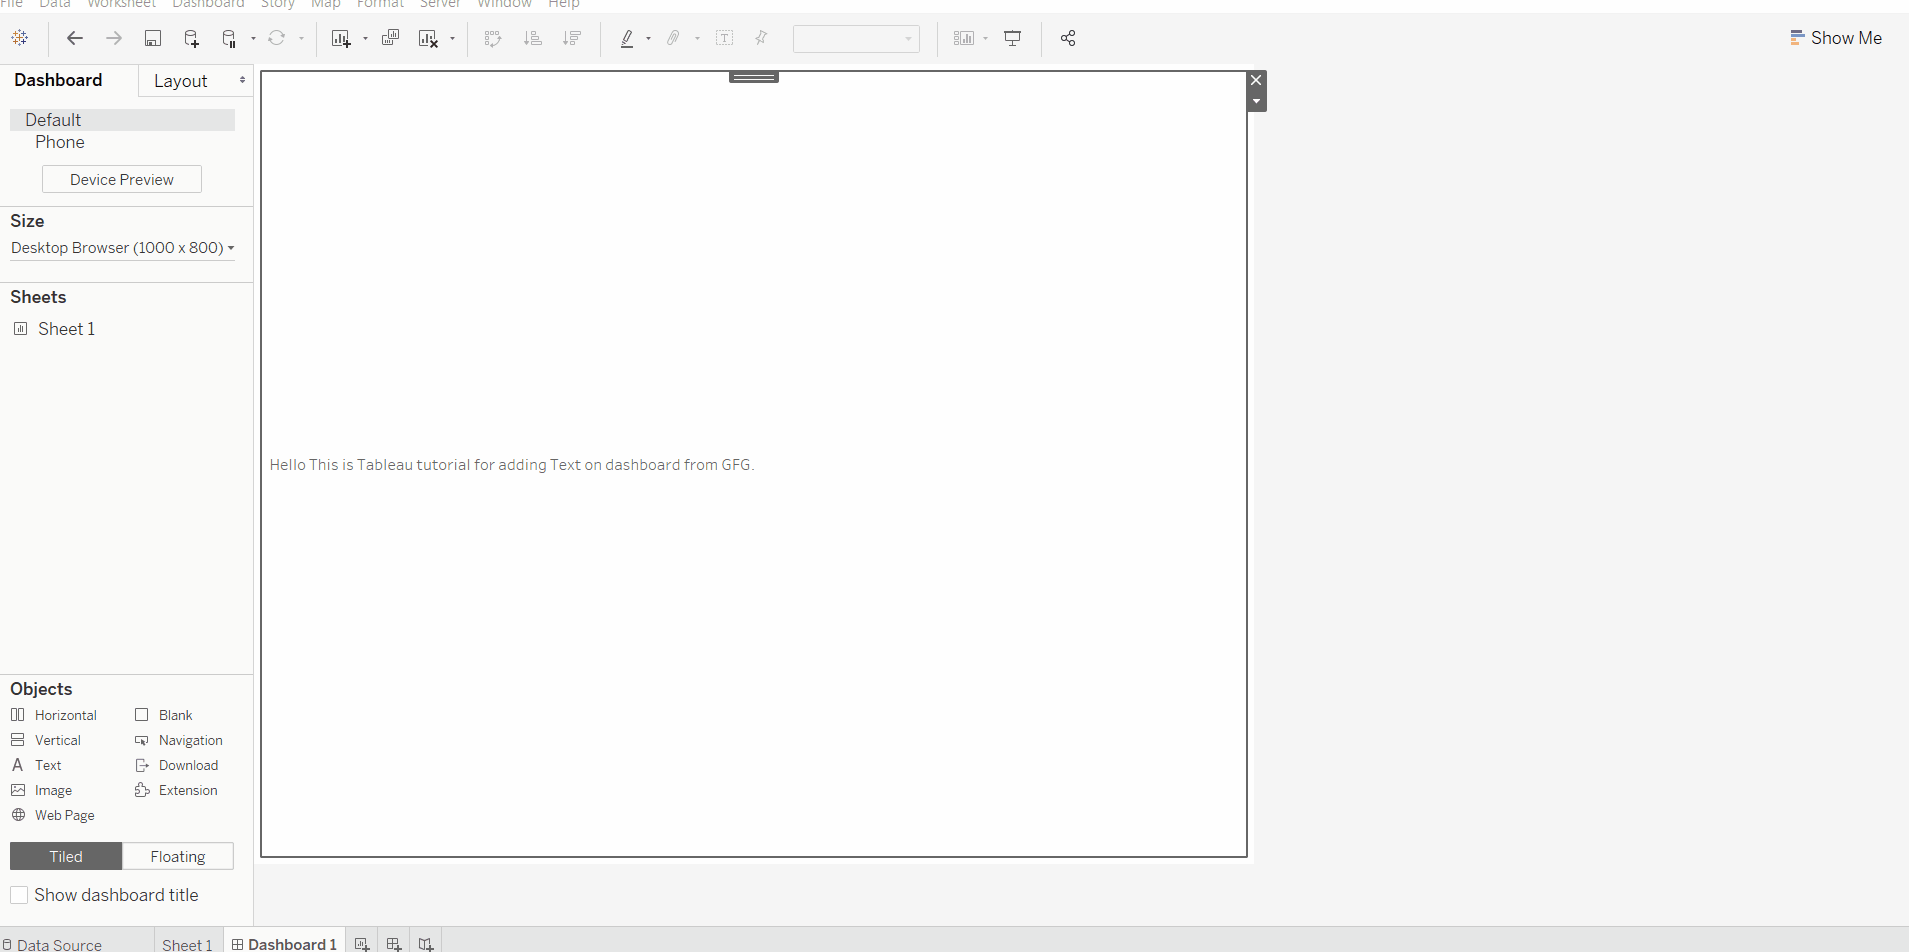Screen dimensions: 1909x952
Task: Enable Show dashboard title checkbox
Action: point(19,895)
